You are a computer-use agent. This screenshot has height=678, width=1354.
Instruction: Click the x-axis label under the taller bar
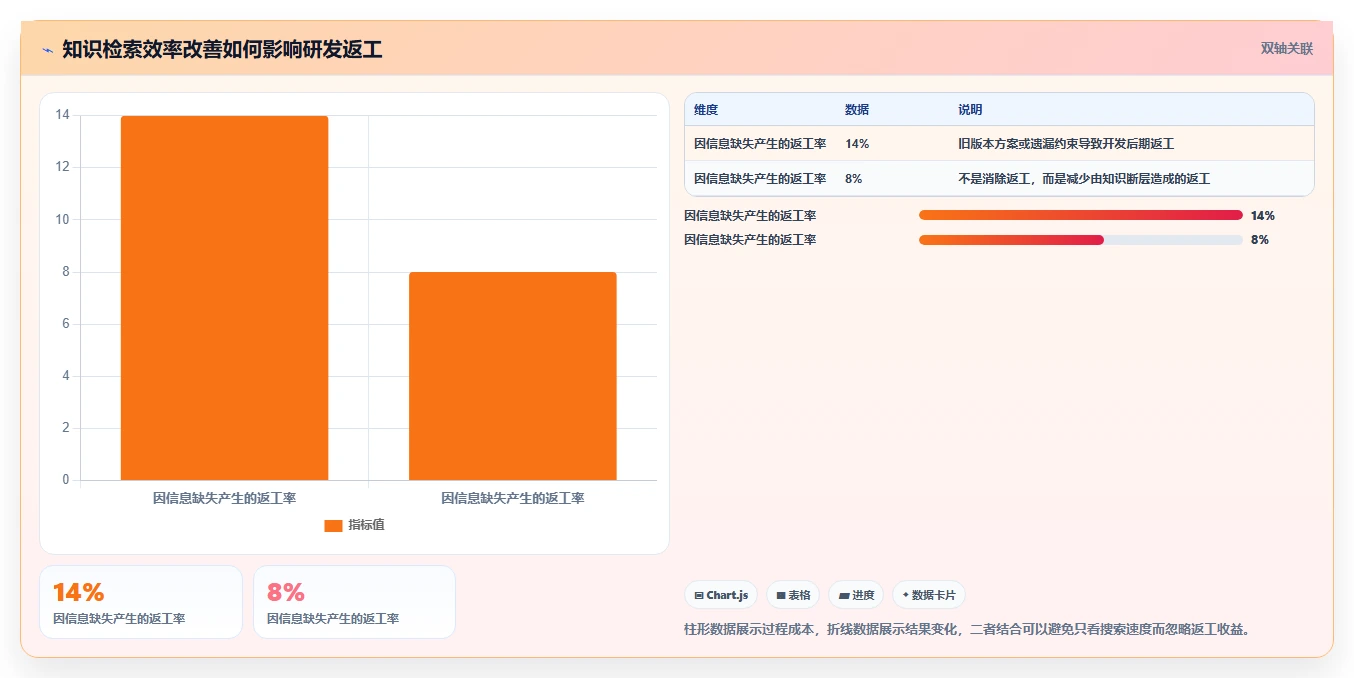pos(224,497)
